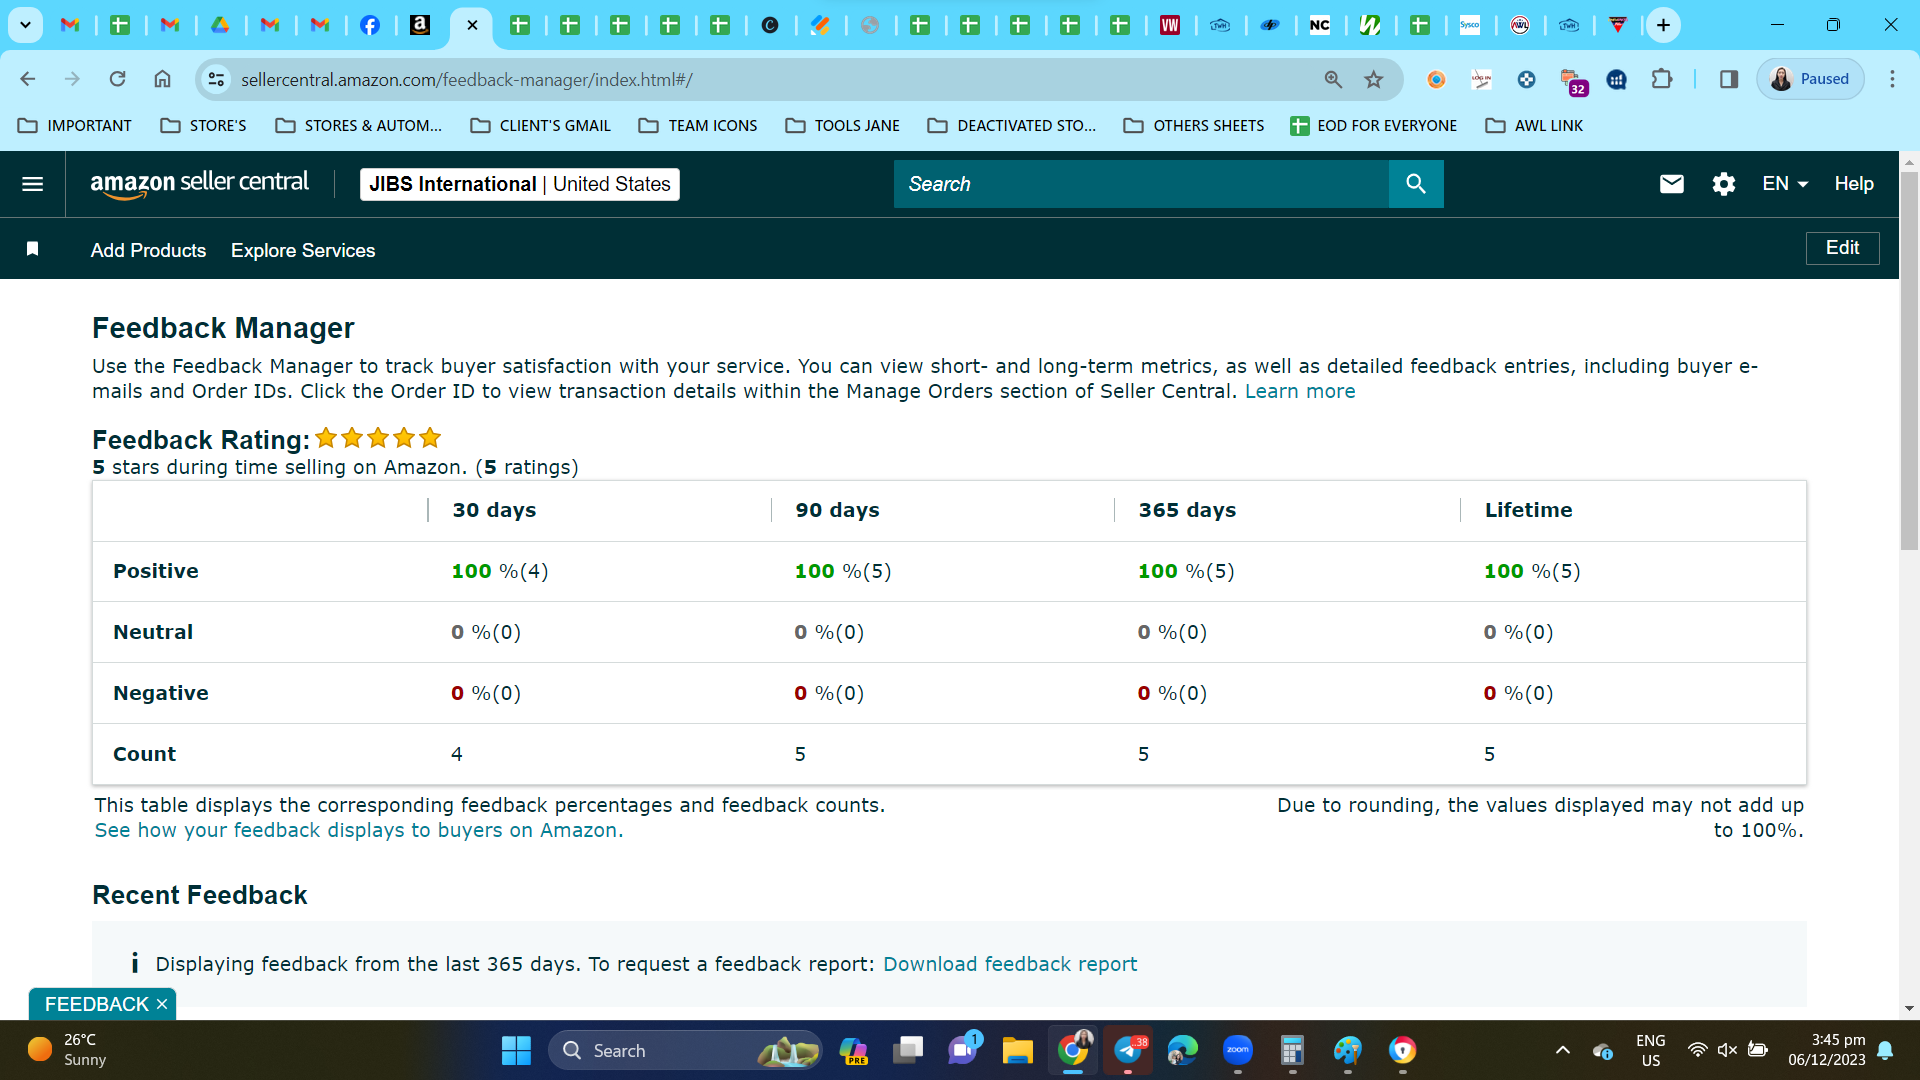Click the Learn more link
Image resolution: width=1920 pixels, height=1080 pixels.
[x=1300, y=391]
